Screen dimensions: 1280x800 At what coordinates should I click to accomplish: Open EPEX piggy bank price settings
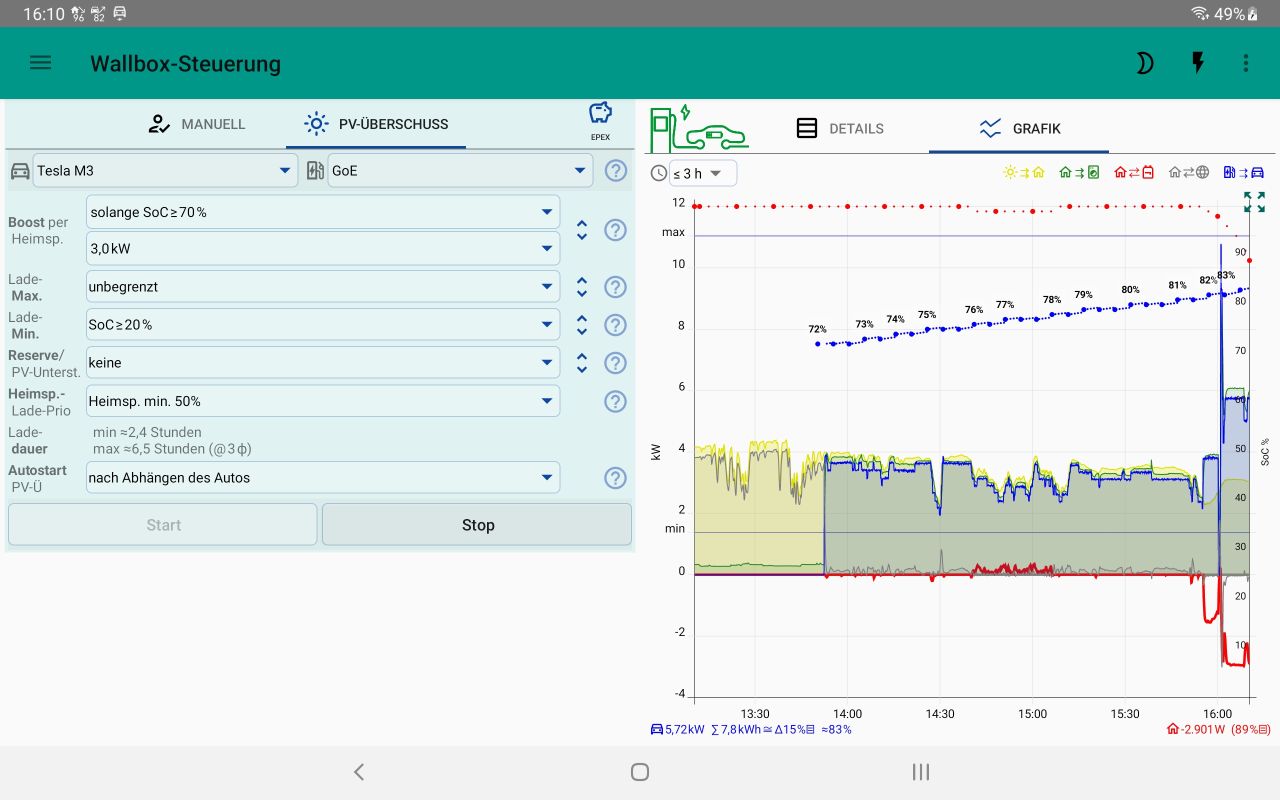pos(600,122)
